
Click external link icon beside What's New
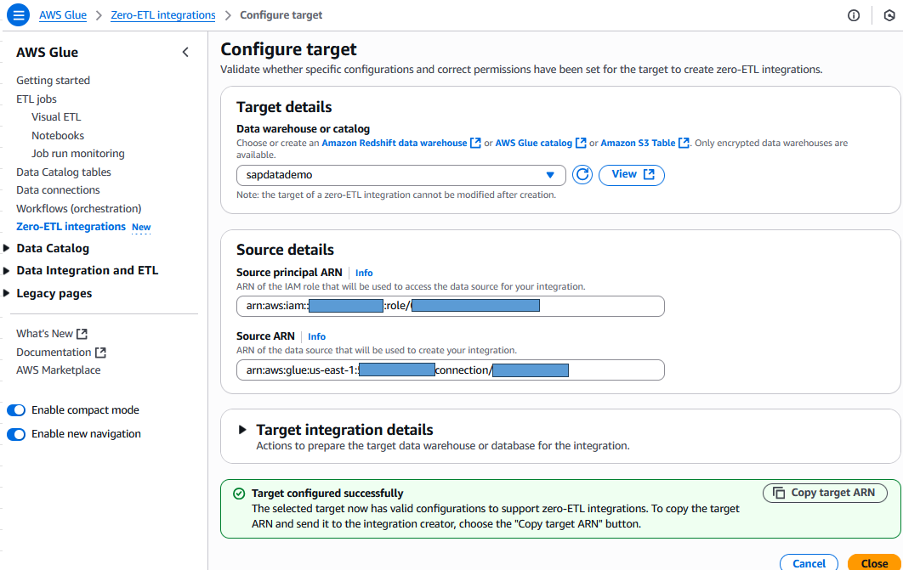coord(82,334)
